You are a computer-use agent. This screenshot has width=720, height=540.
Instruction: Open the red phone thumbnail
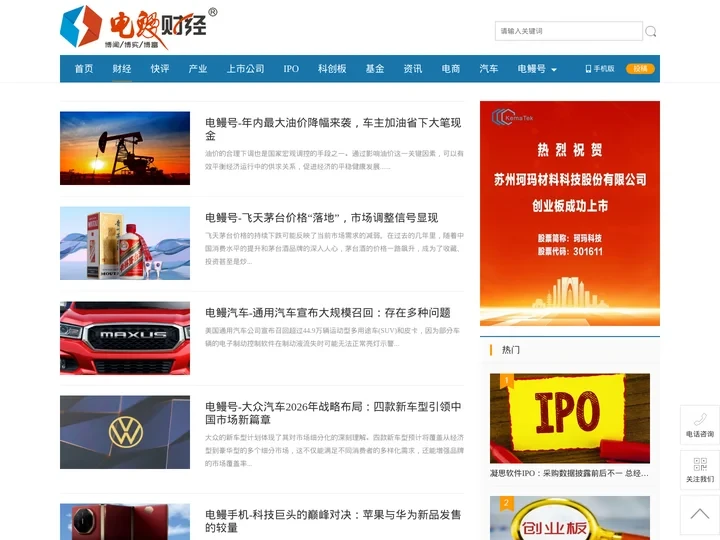click(125, 522)
